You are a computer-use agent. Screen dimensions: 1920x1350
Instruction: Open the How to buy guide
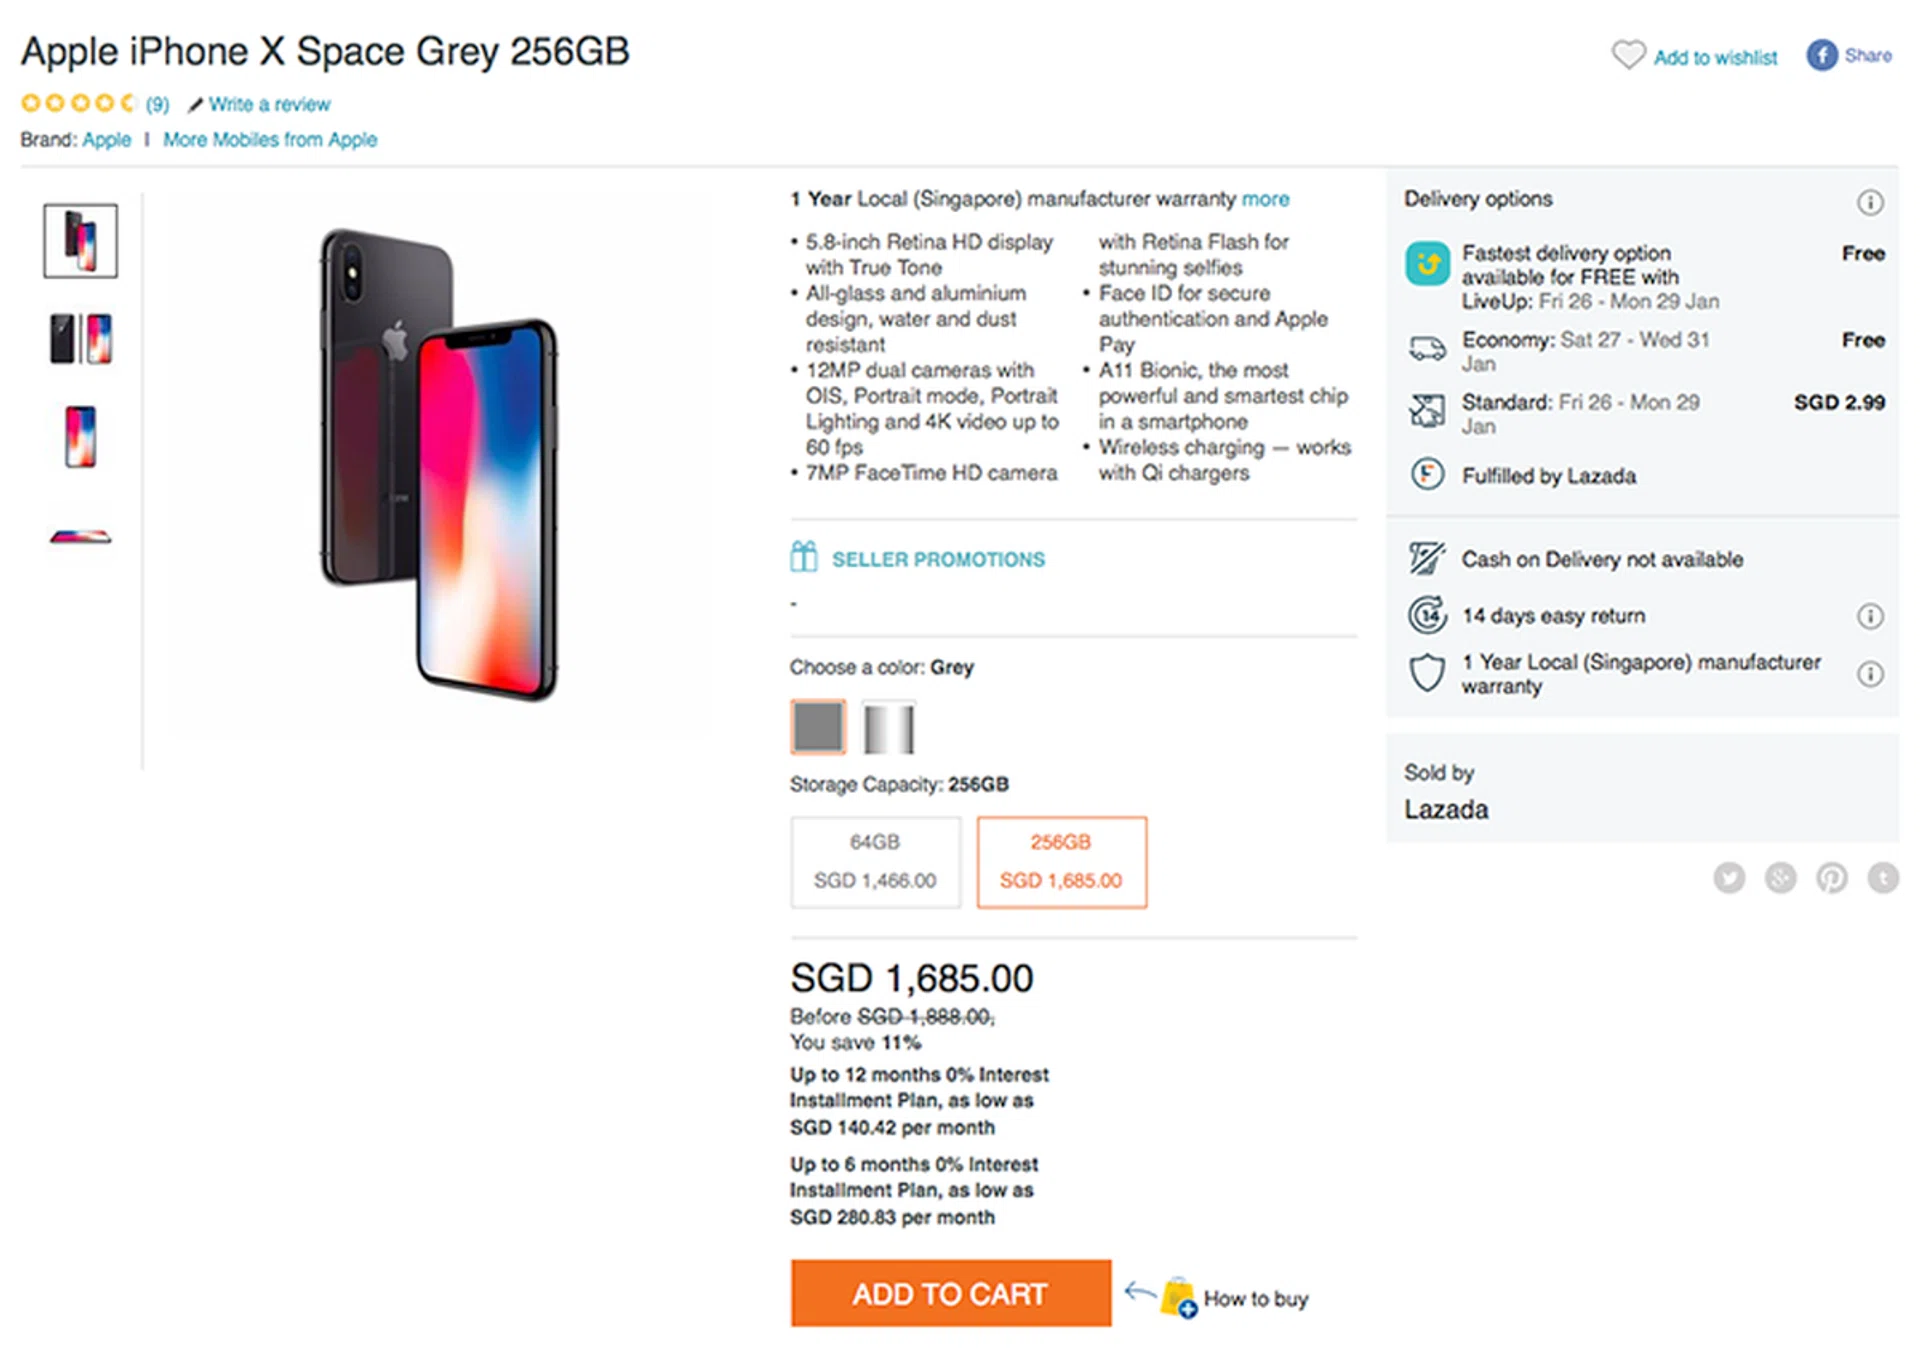1255,1298
